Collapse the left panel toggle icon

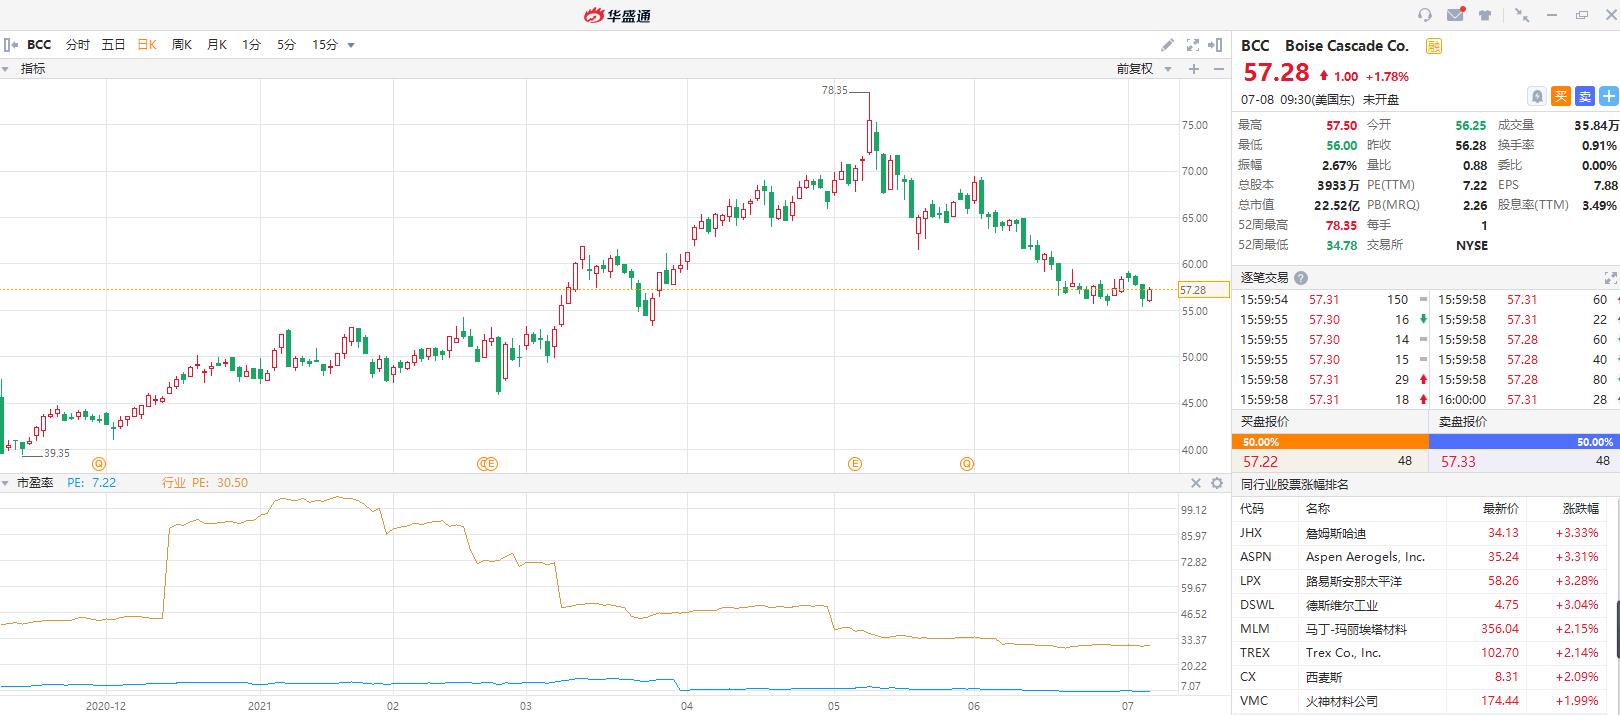point(11,45)
